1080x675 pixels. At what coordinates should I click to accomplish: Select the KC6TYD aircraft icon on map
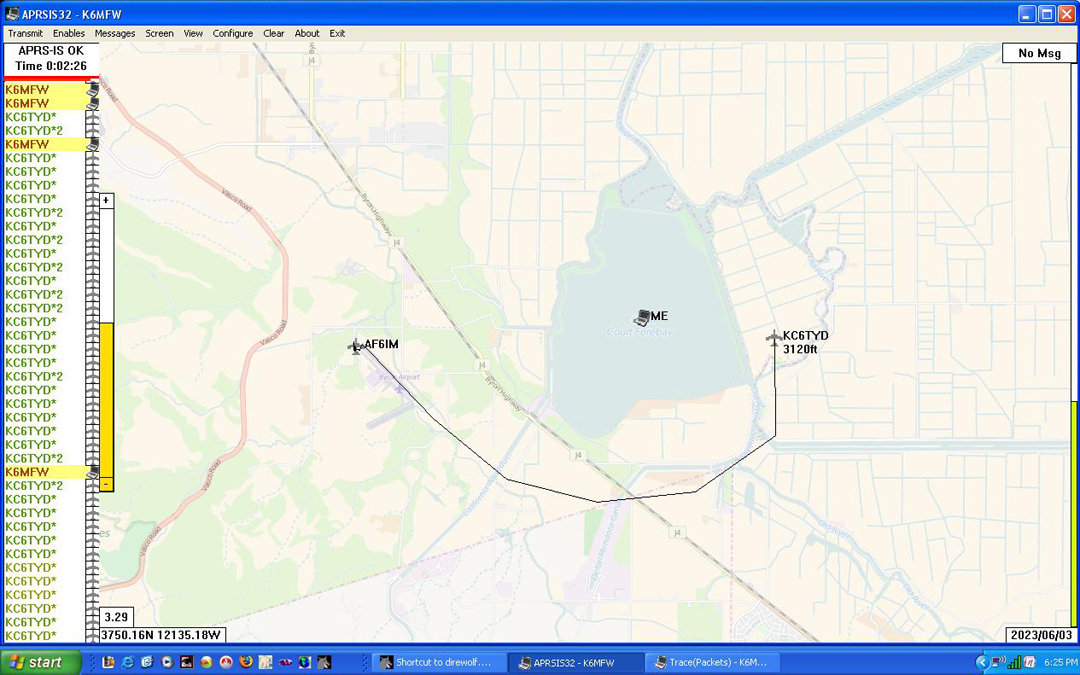point(774,339)
